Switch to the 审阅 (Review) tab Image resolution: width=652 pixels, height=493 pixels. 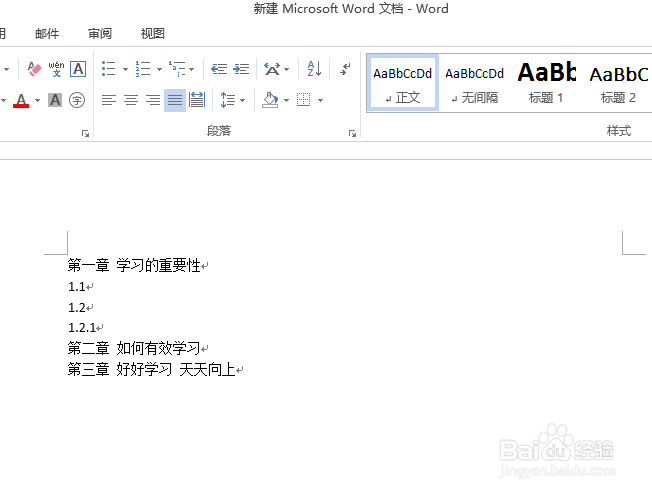click(100, 33)
